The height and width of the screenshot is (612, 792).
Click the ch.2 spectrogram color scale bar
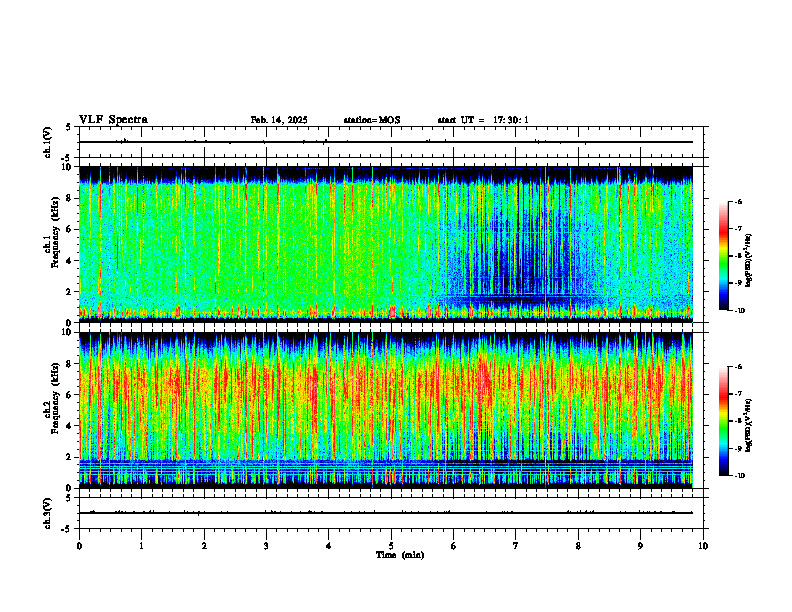point(724,421)
